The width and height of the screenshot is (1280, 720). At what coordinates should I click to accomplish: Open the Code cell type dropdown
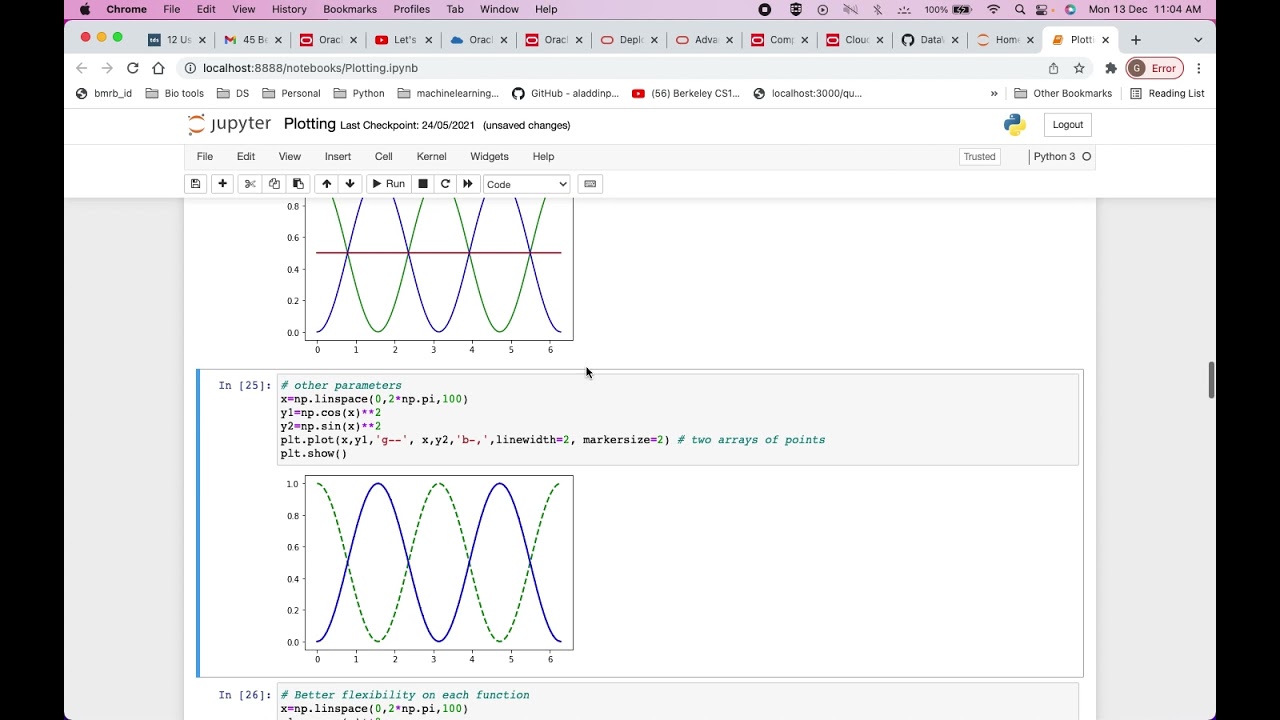coord(526,184)
